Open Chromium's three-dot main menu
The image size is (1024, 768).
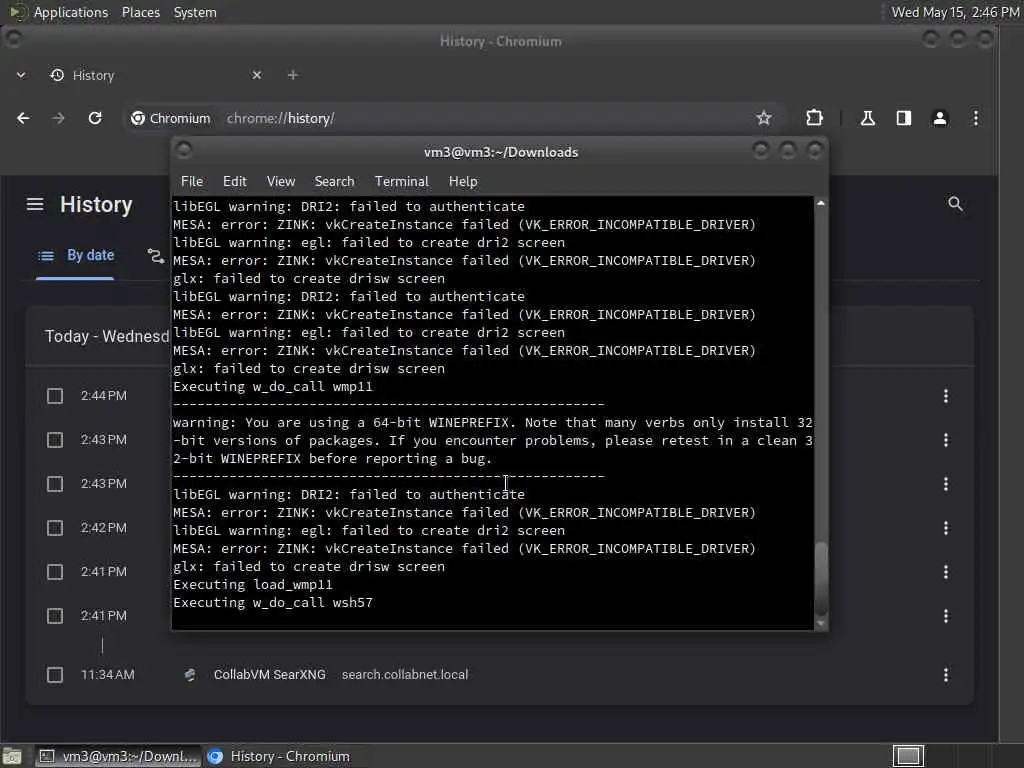pyautogui.click(x=976, y=118)
